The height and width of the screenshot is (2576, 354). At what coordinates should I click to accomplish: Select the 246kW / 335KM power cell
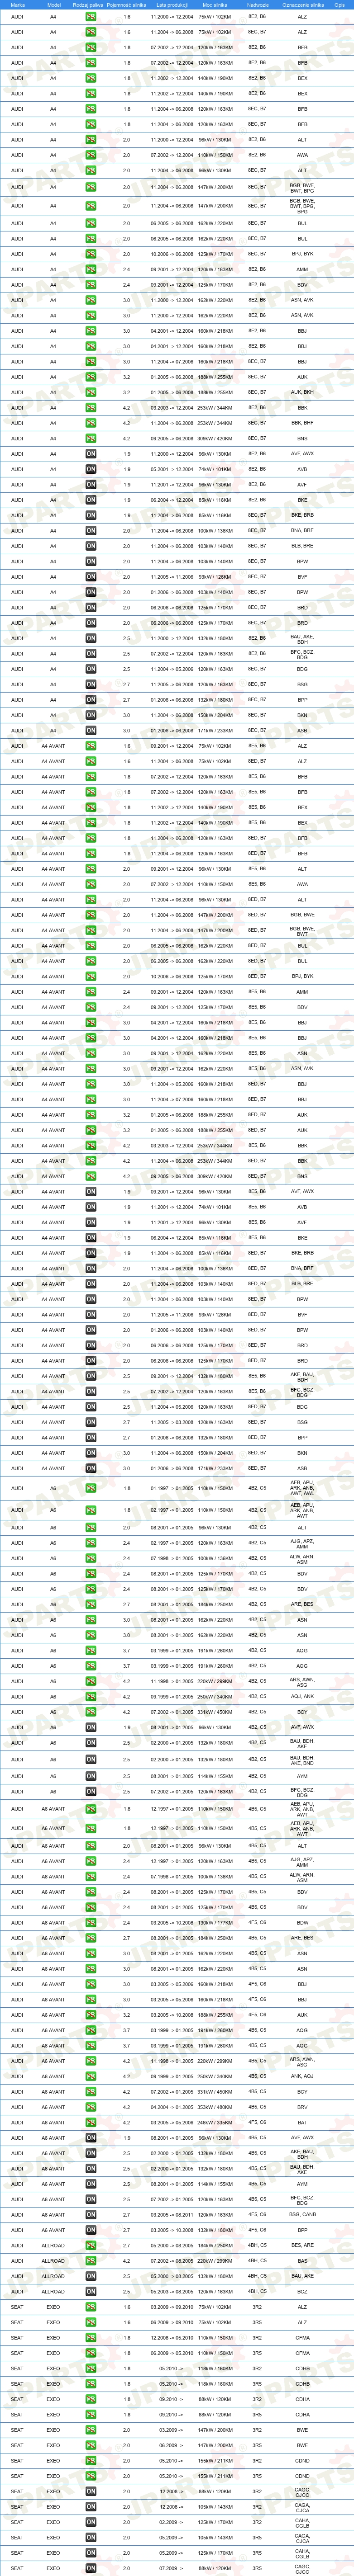click(x=214, y=2122)
